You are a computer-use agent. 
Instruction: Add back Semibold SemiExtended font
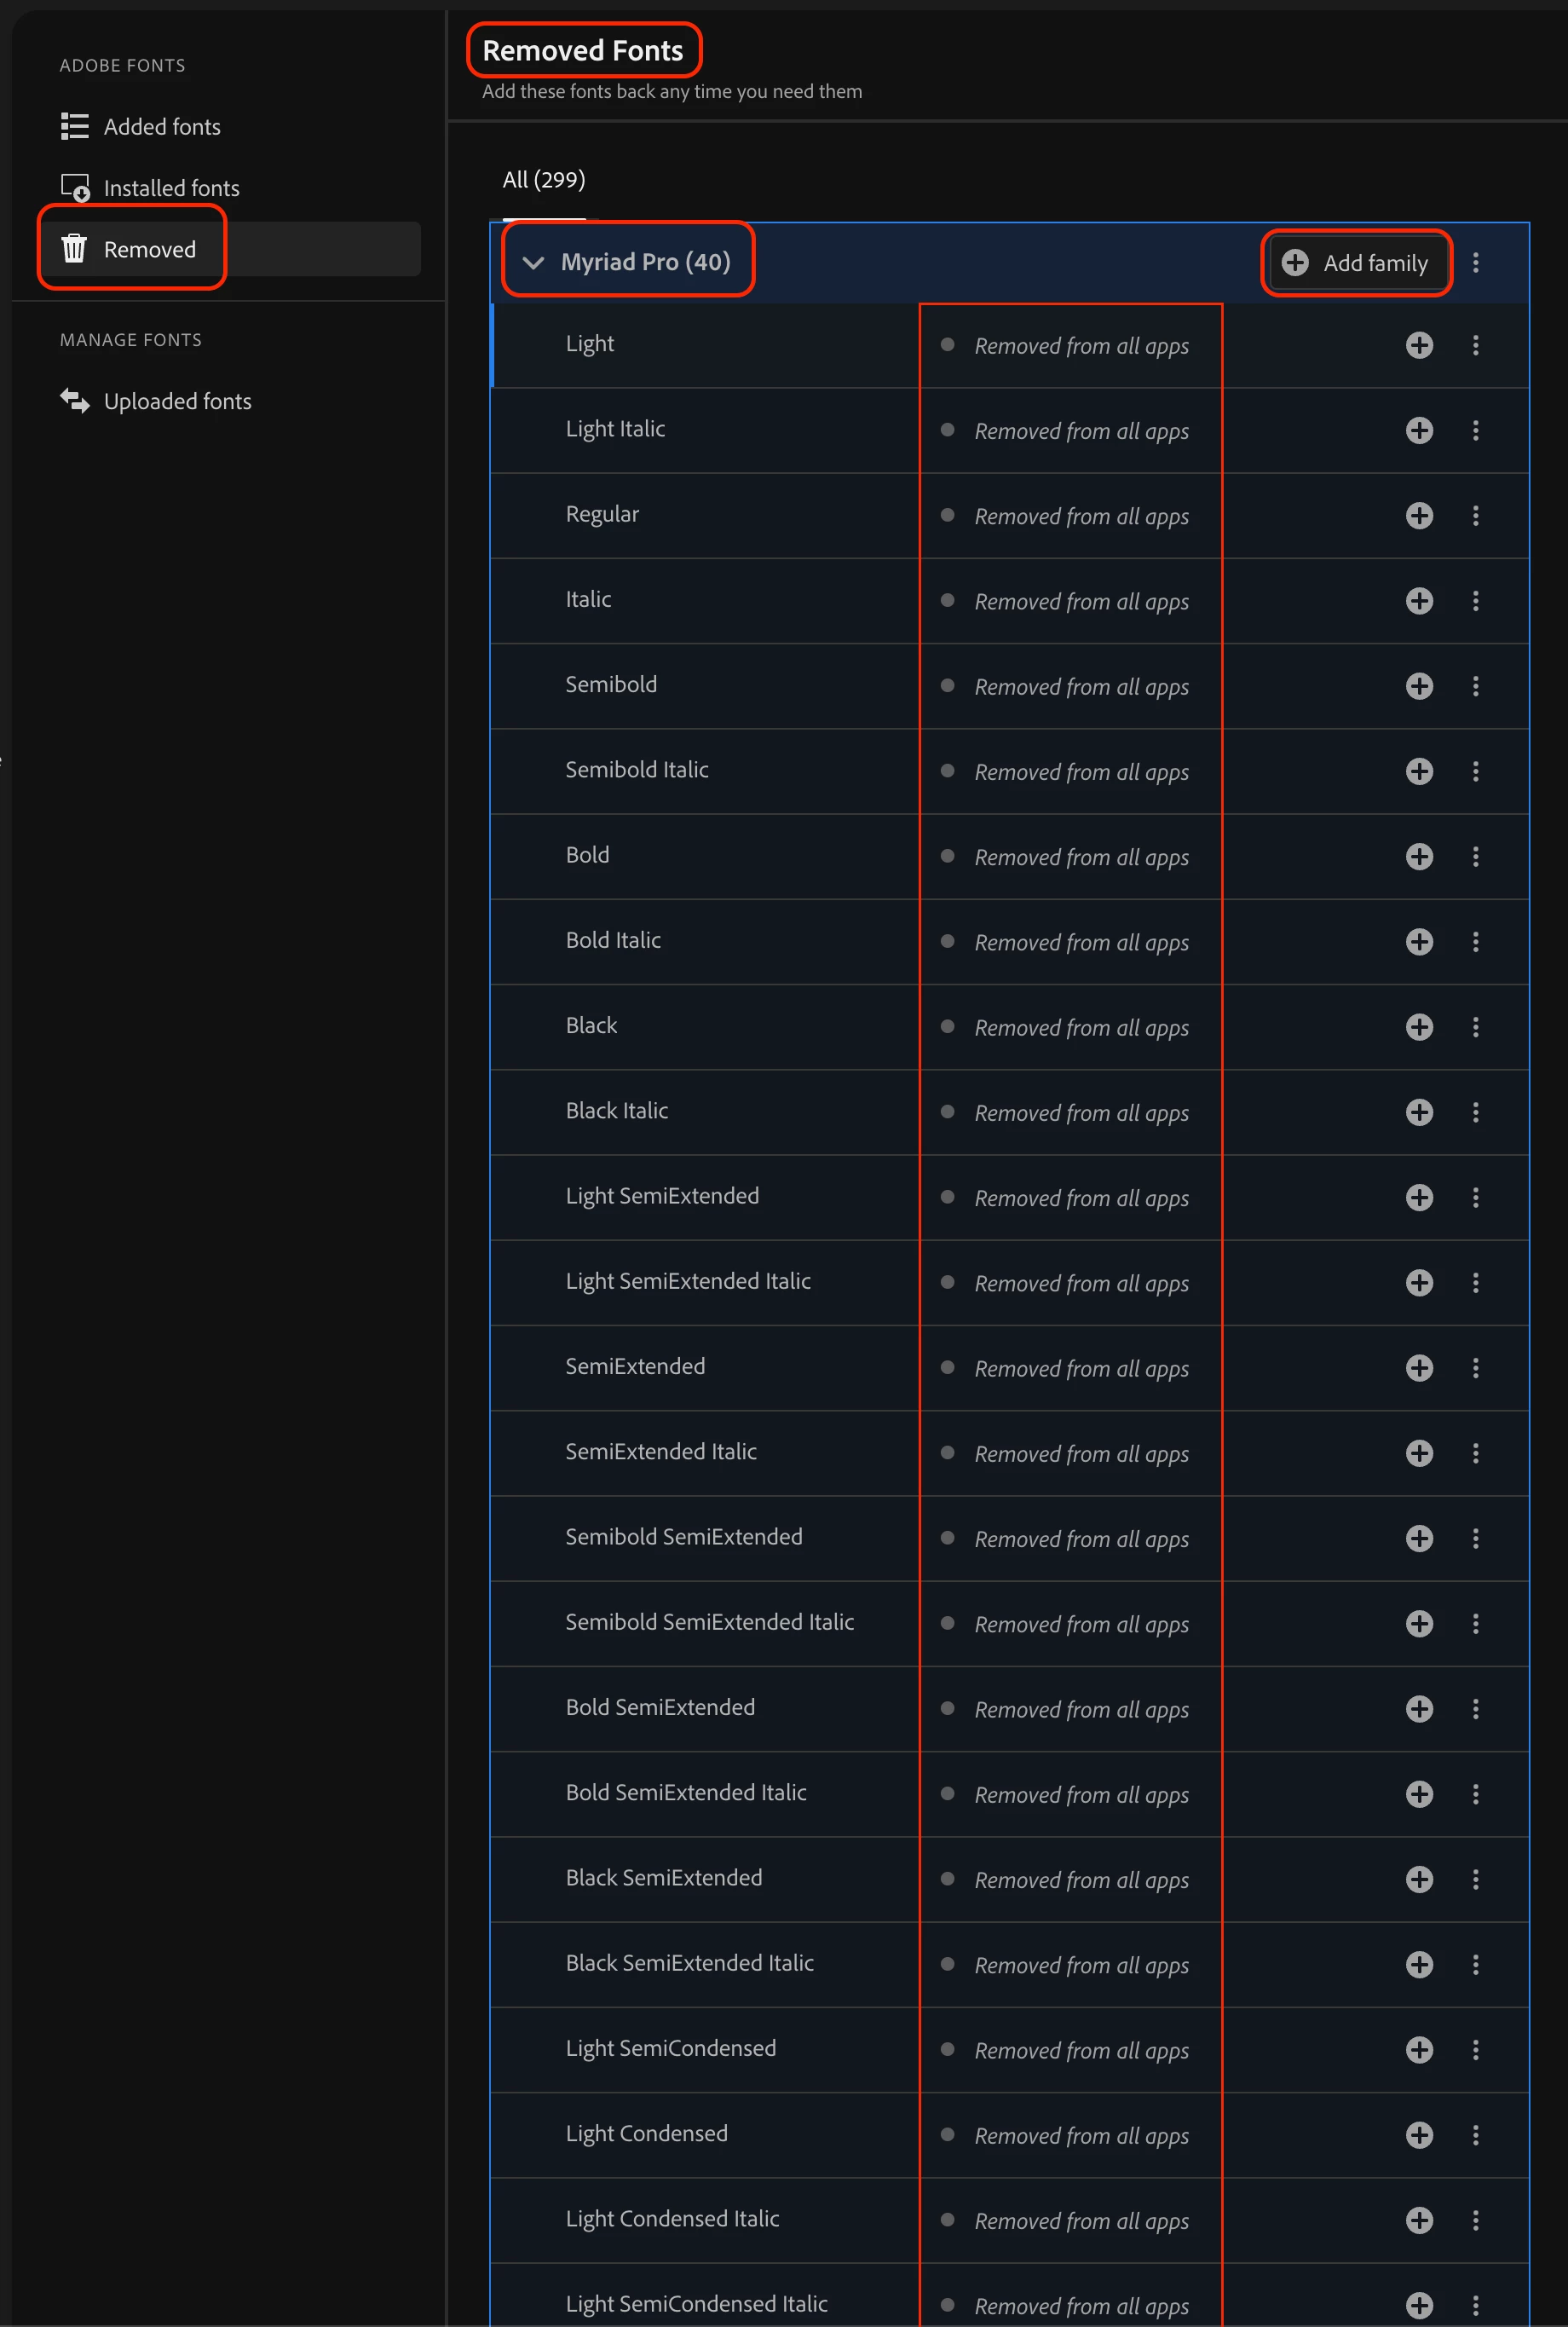[1419, 1539]
